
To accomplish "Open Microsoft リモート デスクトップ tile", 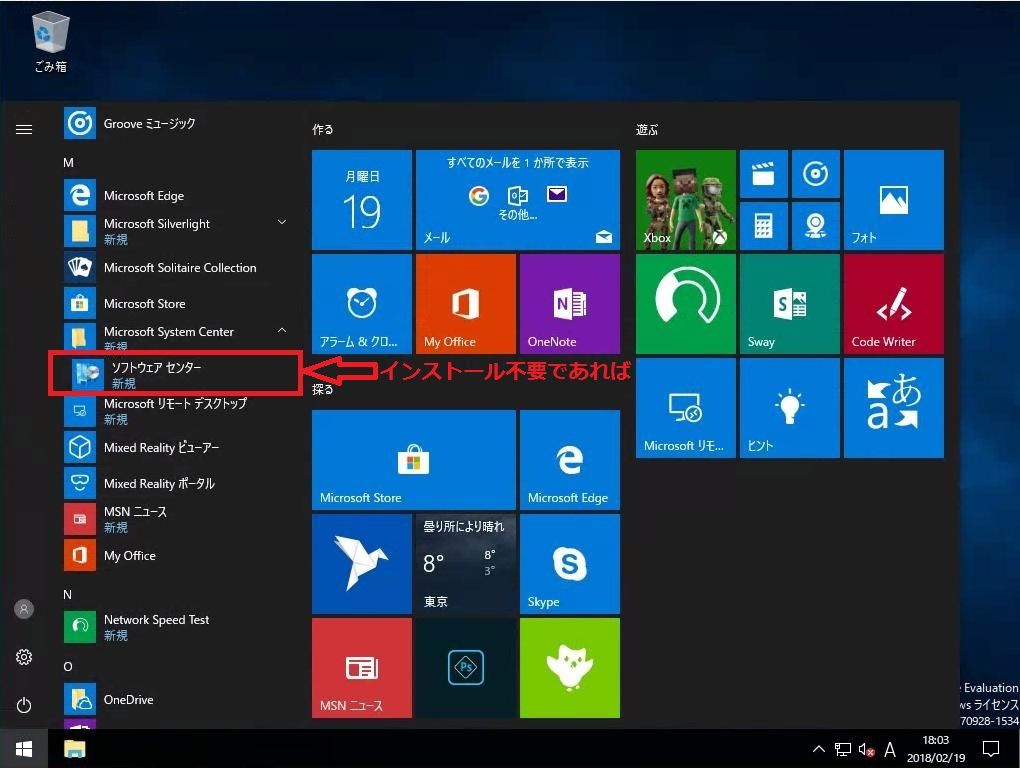I will (686, 408).
